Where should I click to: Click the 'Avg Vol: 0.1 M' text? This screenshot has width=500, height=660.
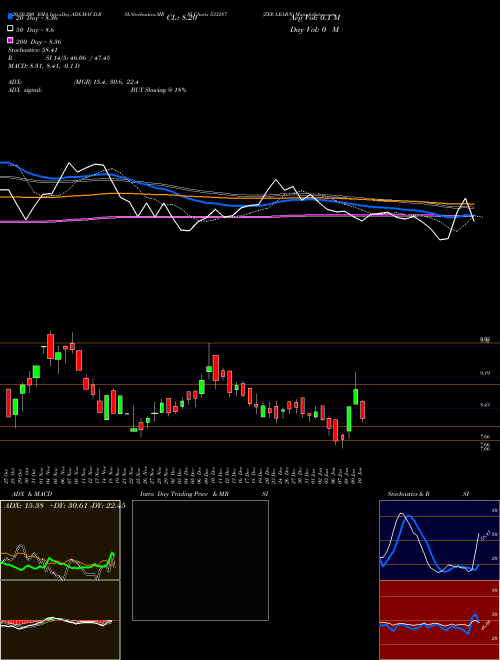click(315, 18)
